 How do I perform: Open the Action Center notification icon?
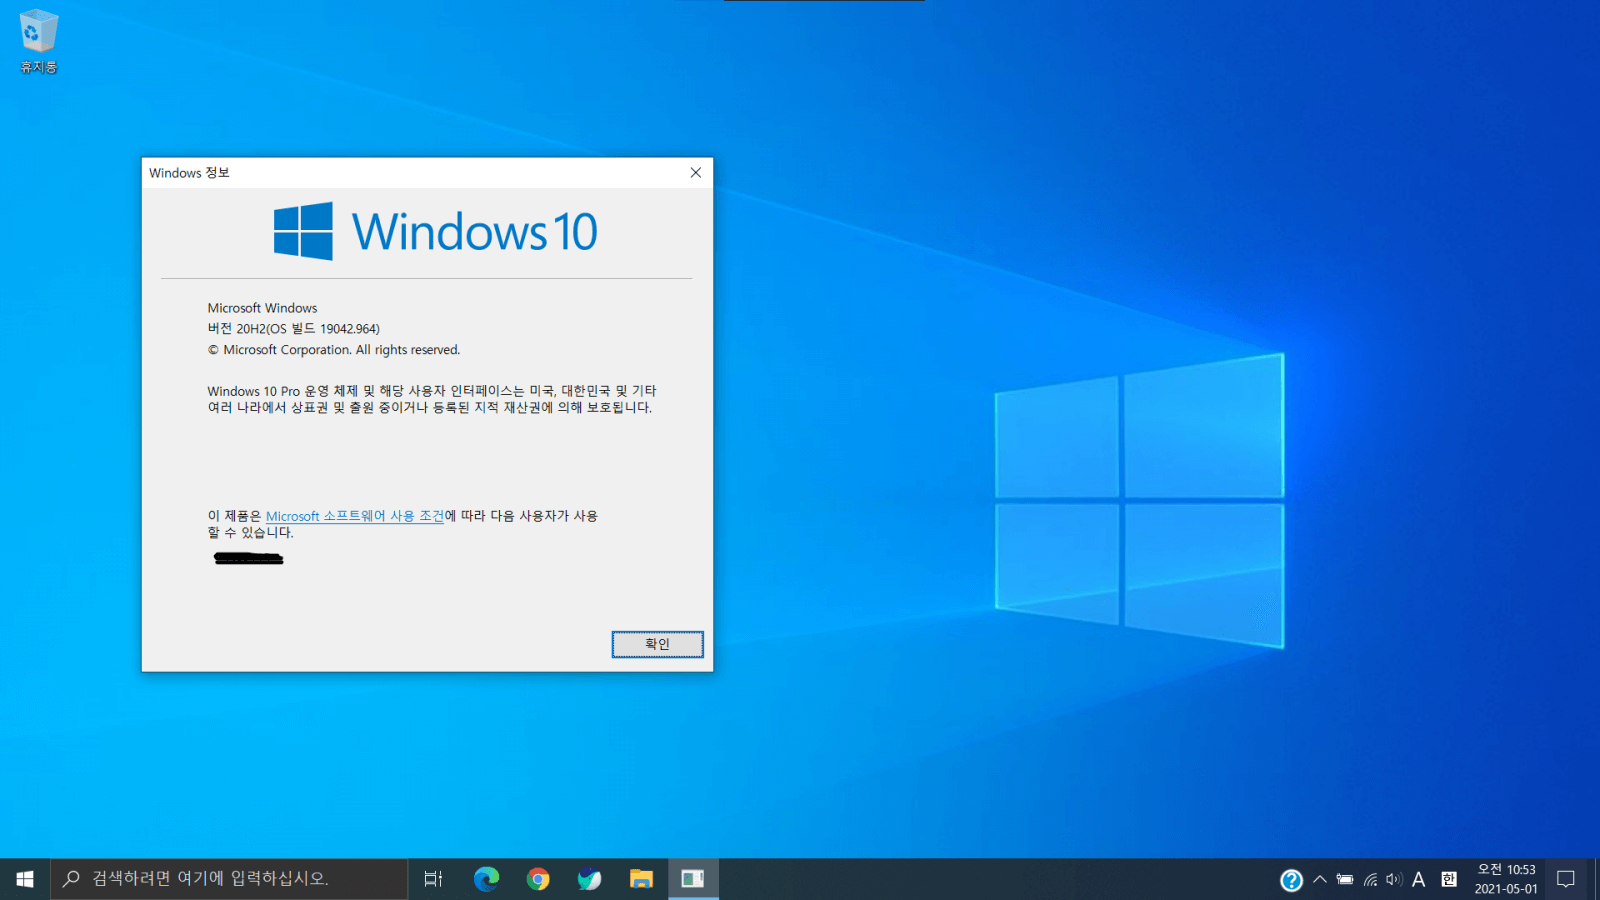click(x=1566, y=879)
